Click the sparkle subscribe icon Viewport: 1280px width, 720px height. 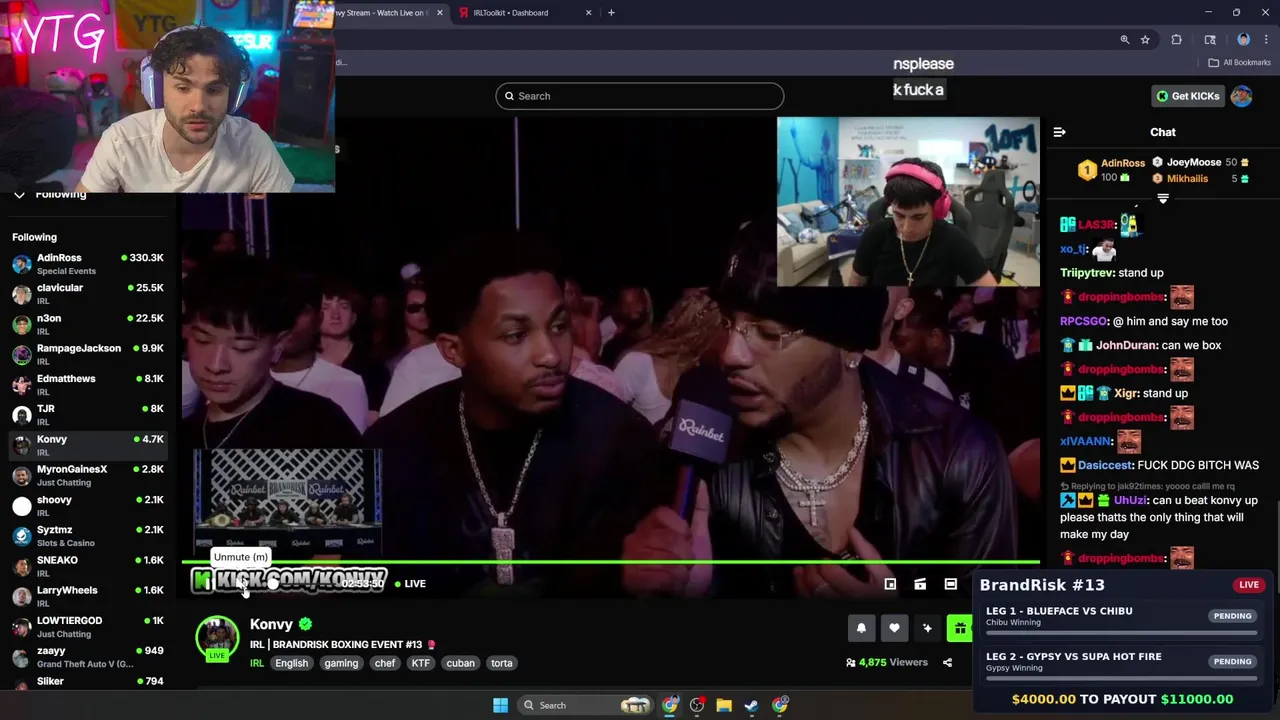(x=927, y=628)
